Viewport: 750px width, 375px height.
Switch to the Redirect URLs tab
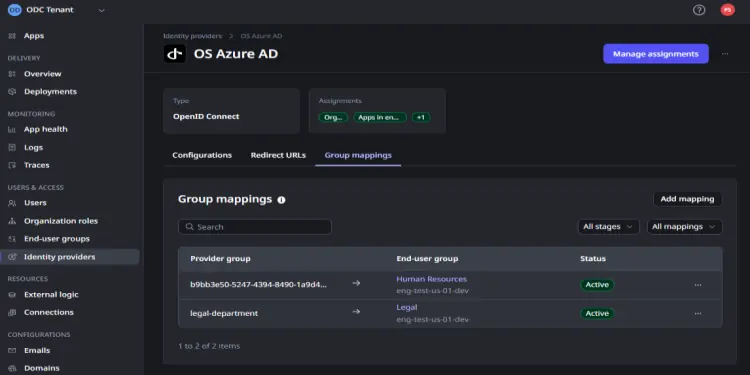click(x=278, y=155)
